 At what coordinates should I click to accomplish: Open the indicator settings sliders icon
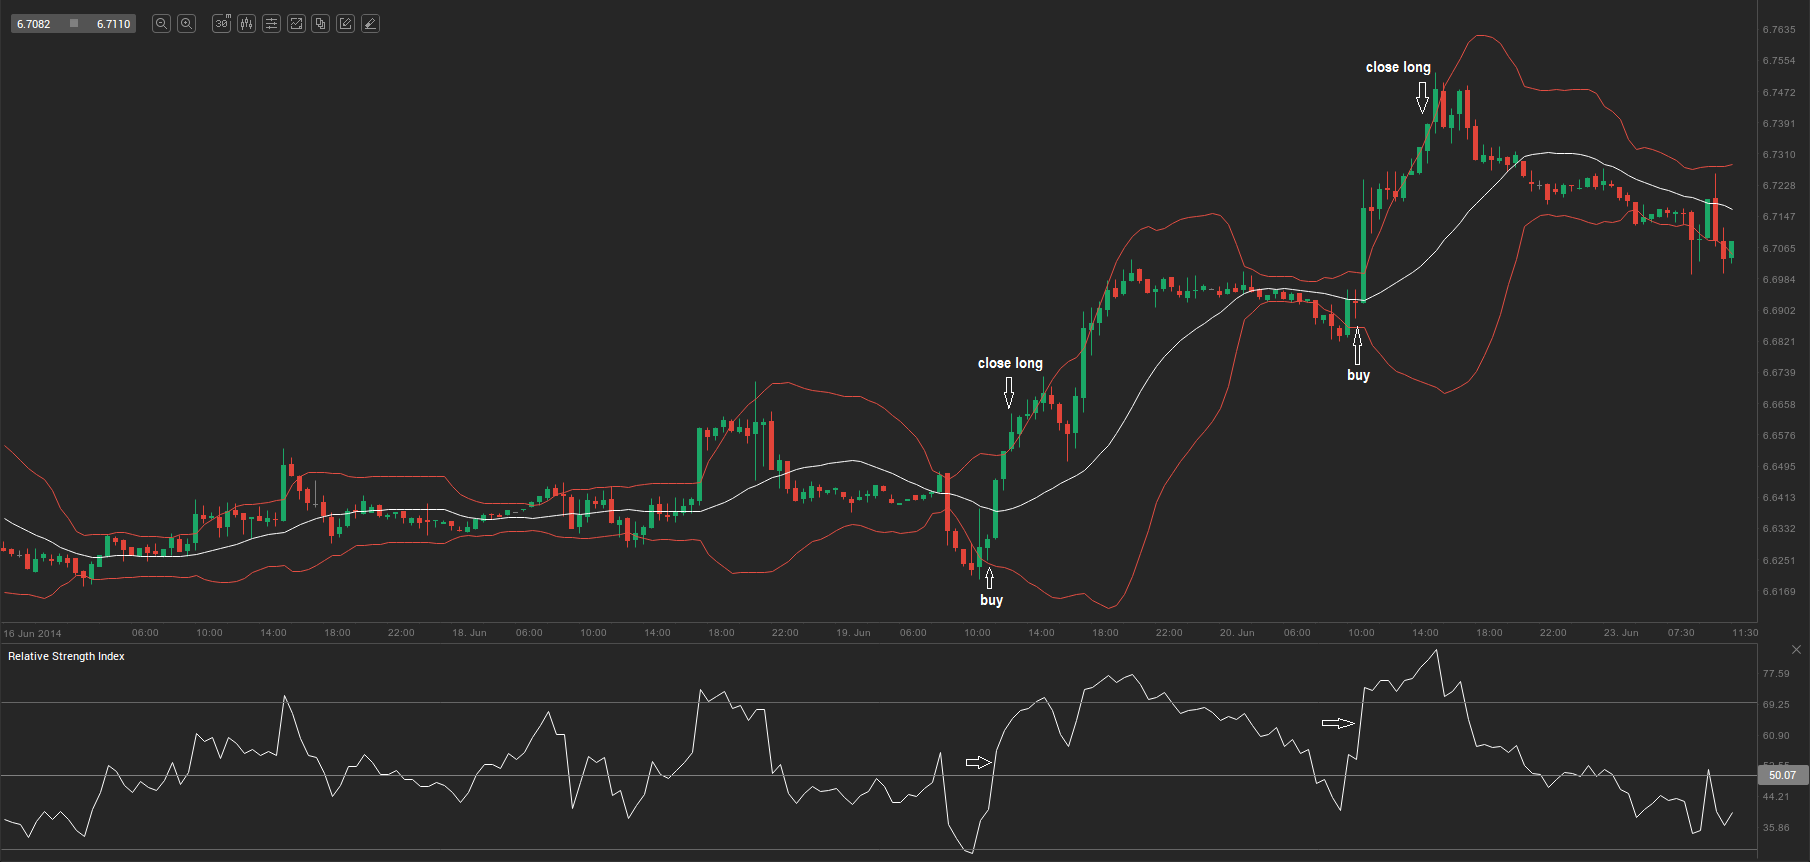tap(271, 24)
